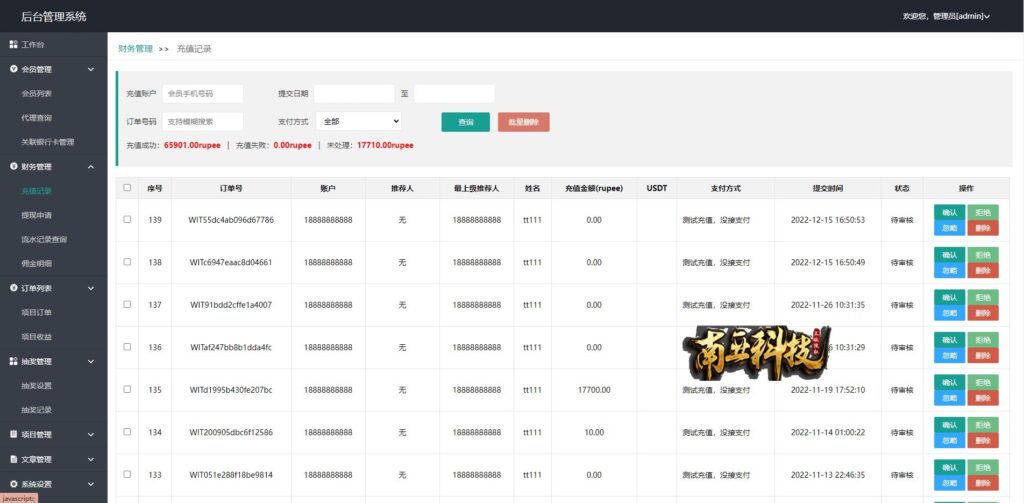Image resolution: width=1024 pixels, height=503 pixels.
Task: Click the end date field after 至
Action: (455, 93)
